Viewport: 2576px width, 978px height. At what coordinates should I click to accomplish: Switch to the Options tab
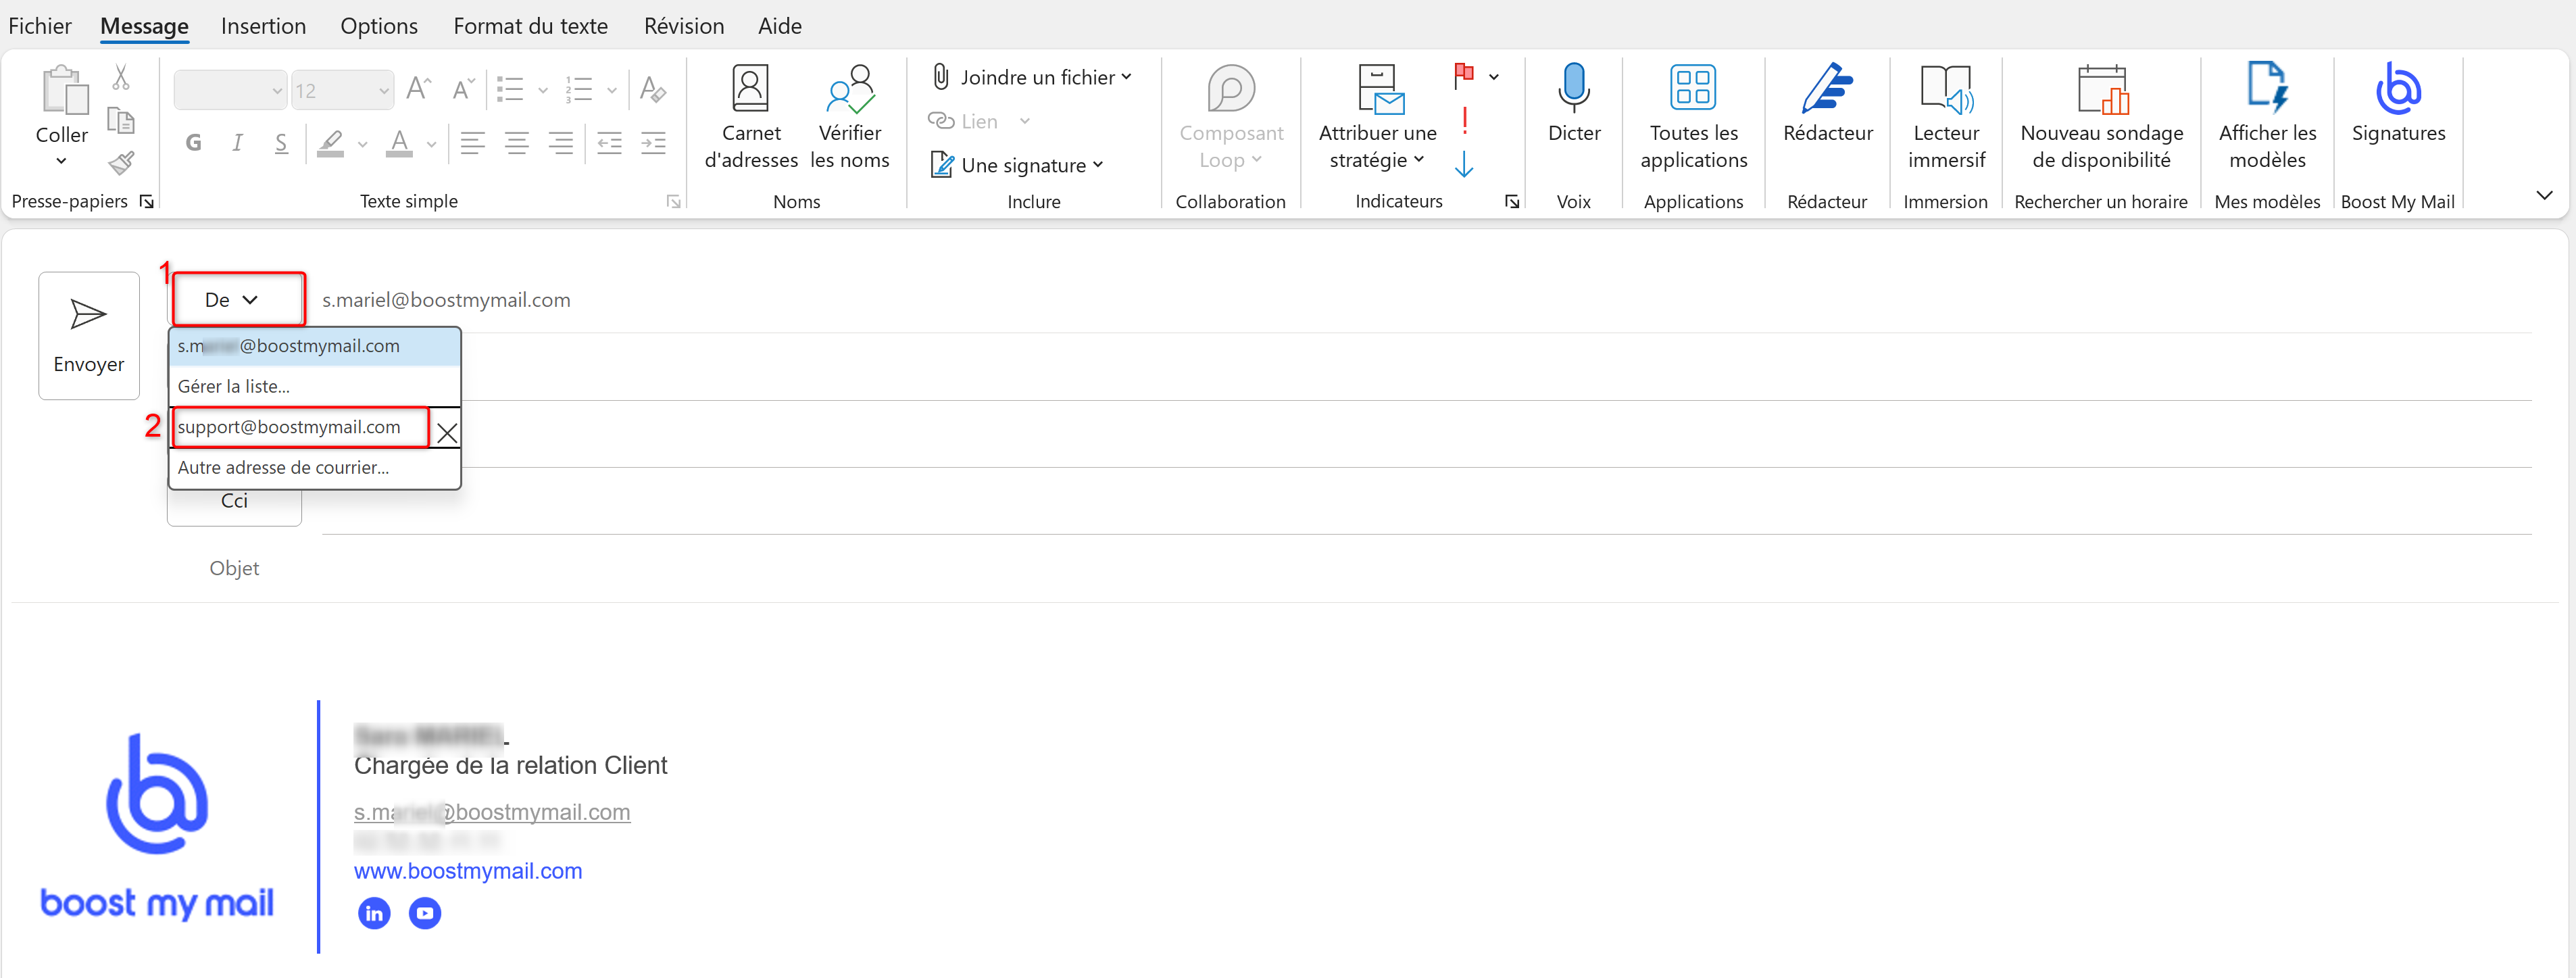pyautogui.click(x=379, y=26)
